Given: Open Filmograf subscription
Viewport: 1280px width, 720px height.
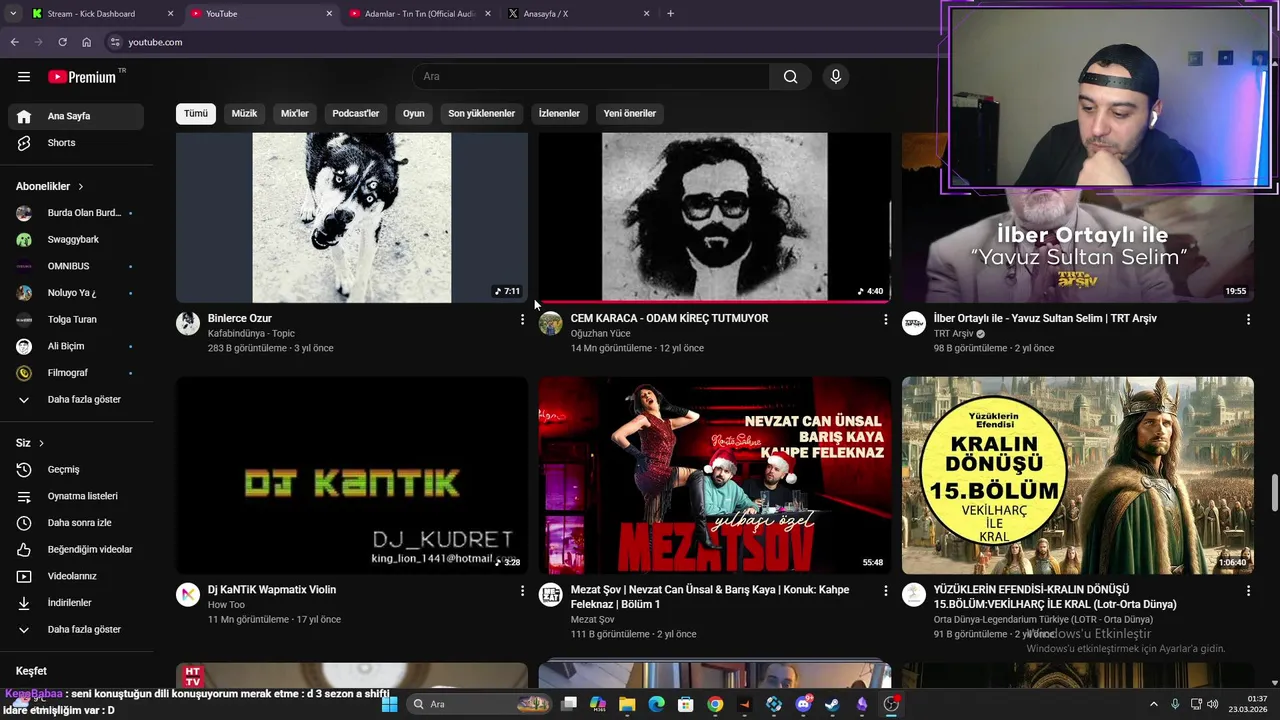Looking at the screenshot, I should point(76,373).
